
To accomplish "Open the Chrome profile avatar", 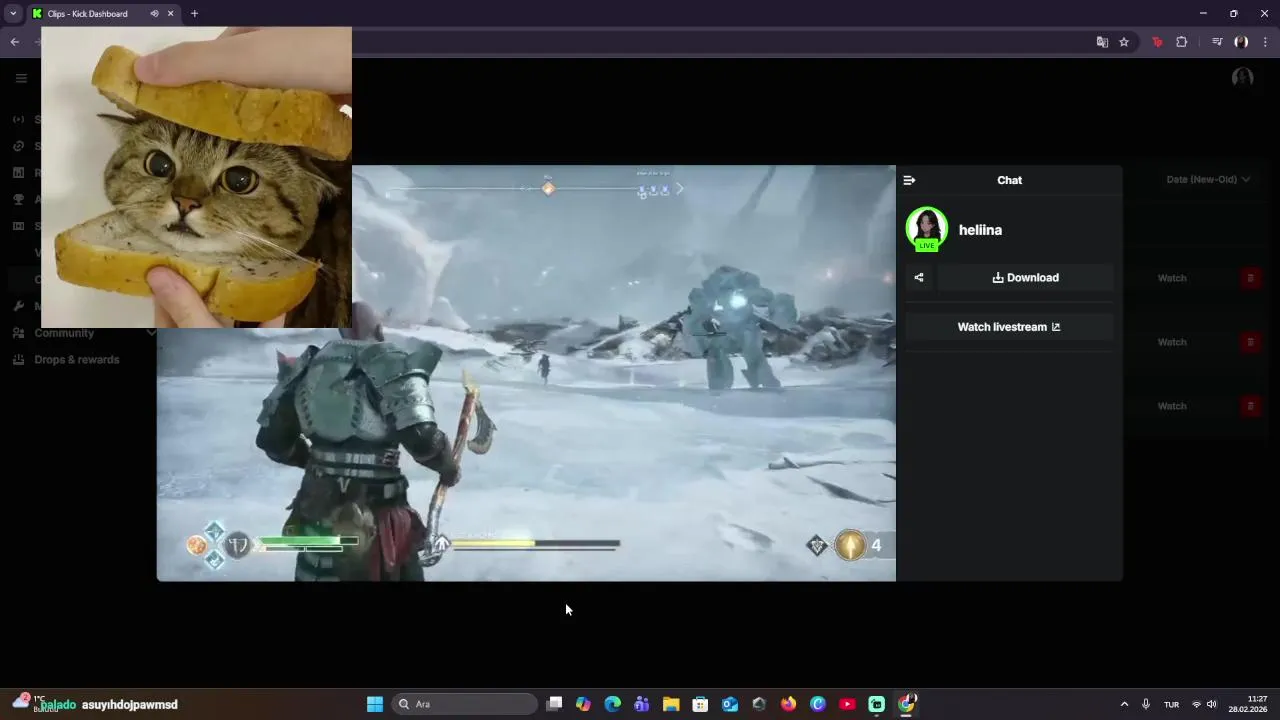I will pyautogui.click(x=1241, y=42).
